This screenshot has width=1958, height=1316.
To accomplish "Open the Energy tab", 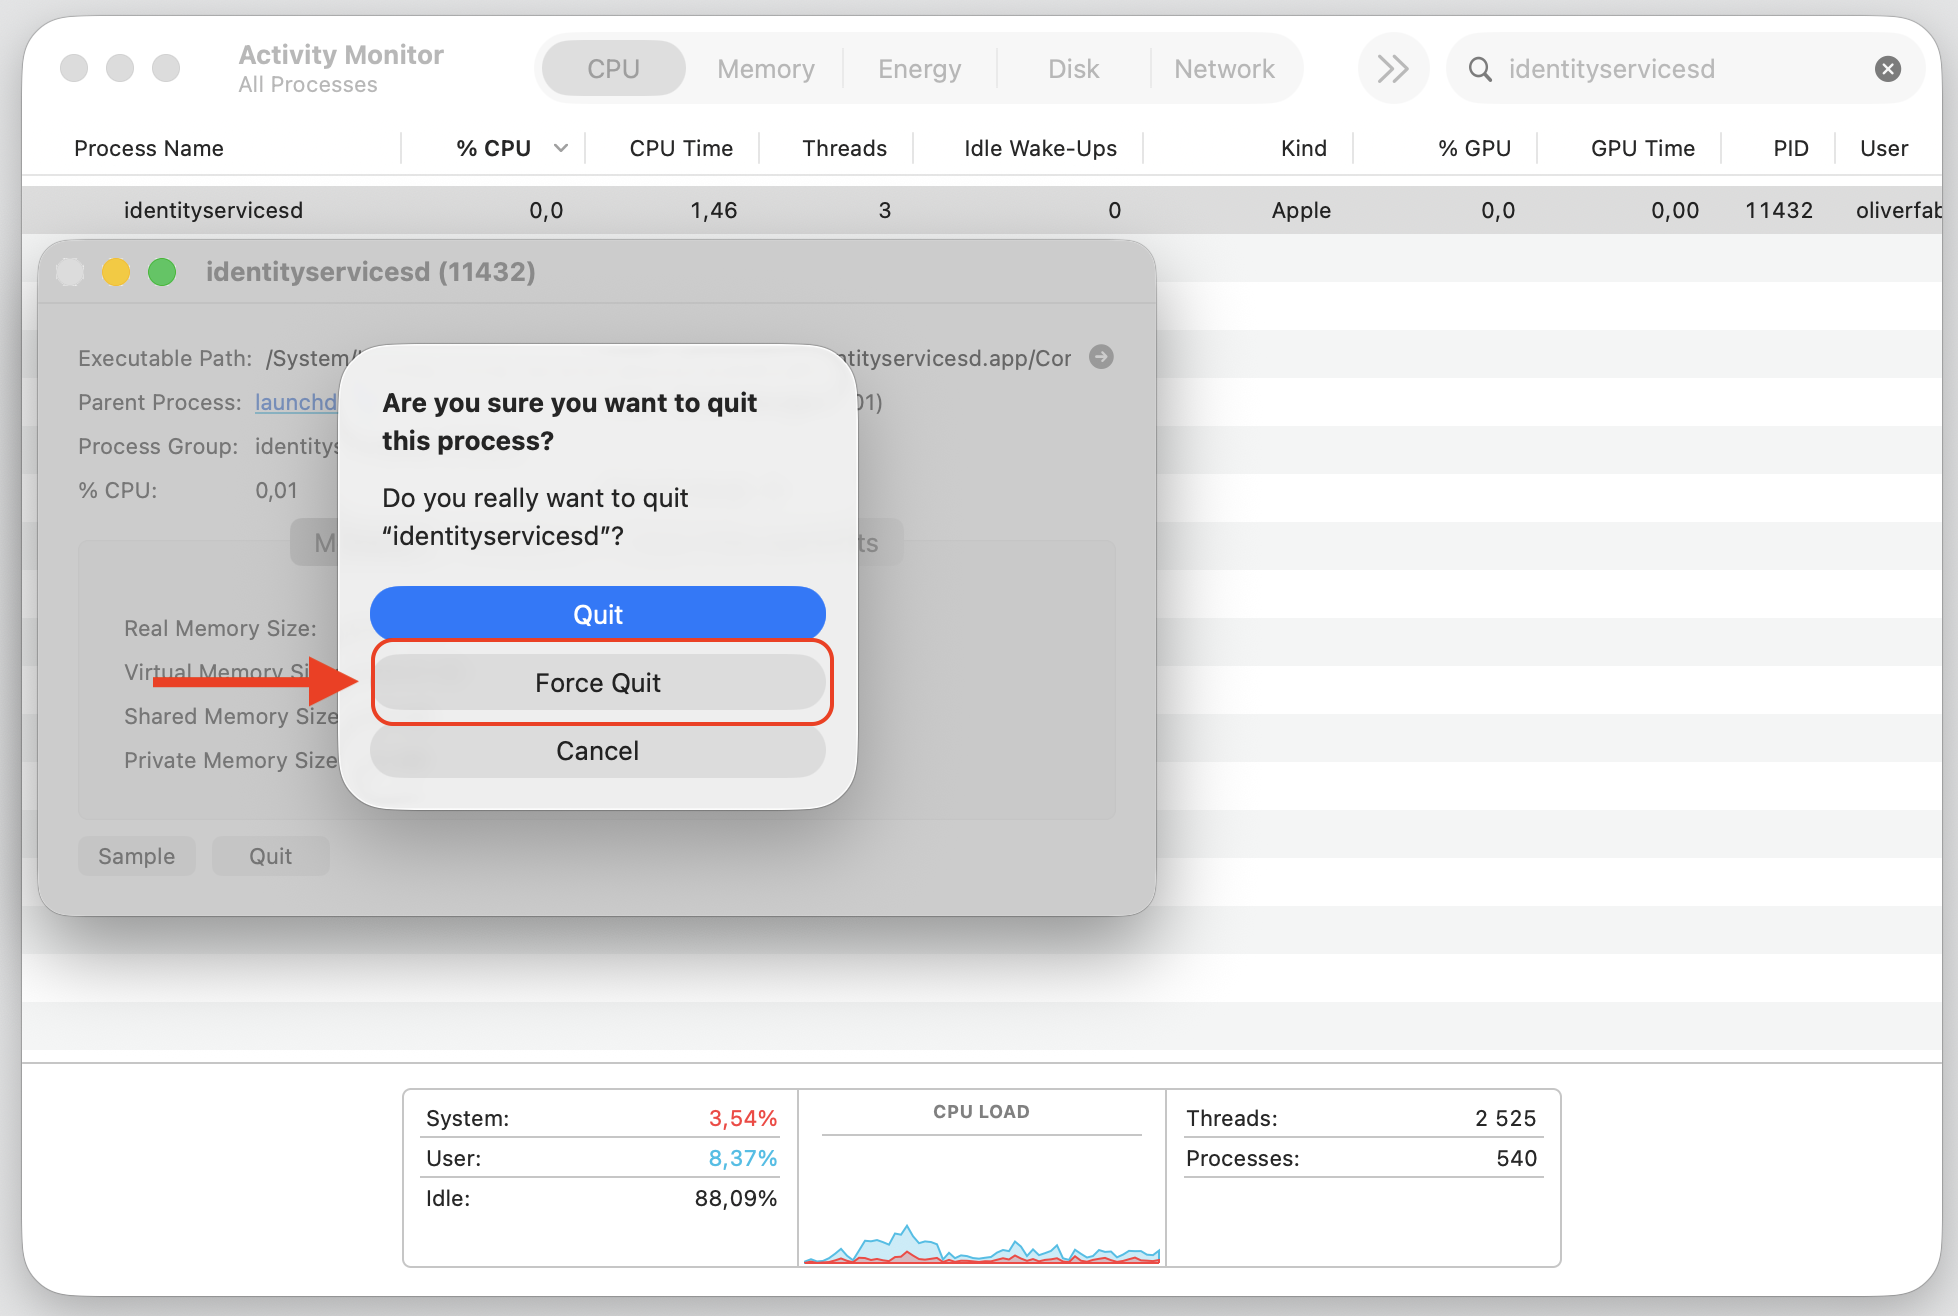I will tap(919, 69).
